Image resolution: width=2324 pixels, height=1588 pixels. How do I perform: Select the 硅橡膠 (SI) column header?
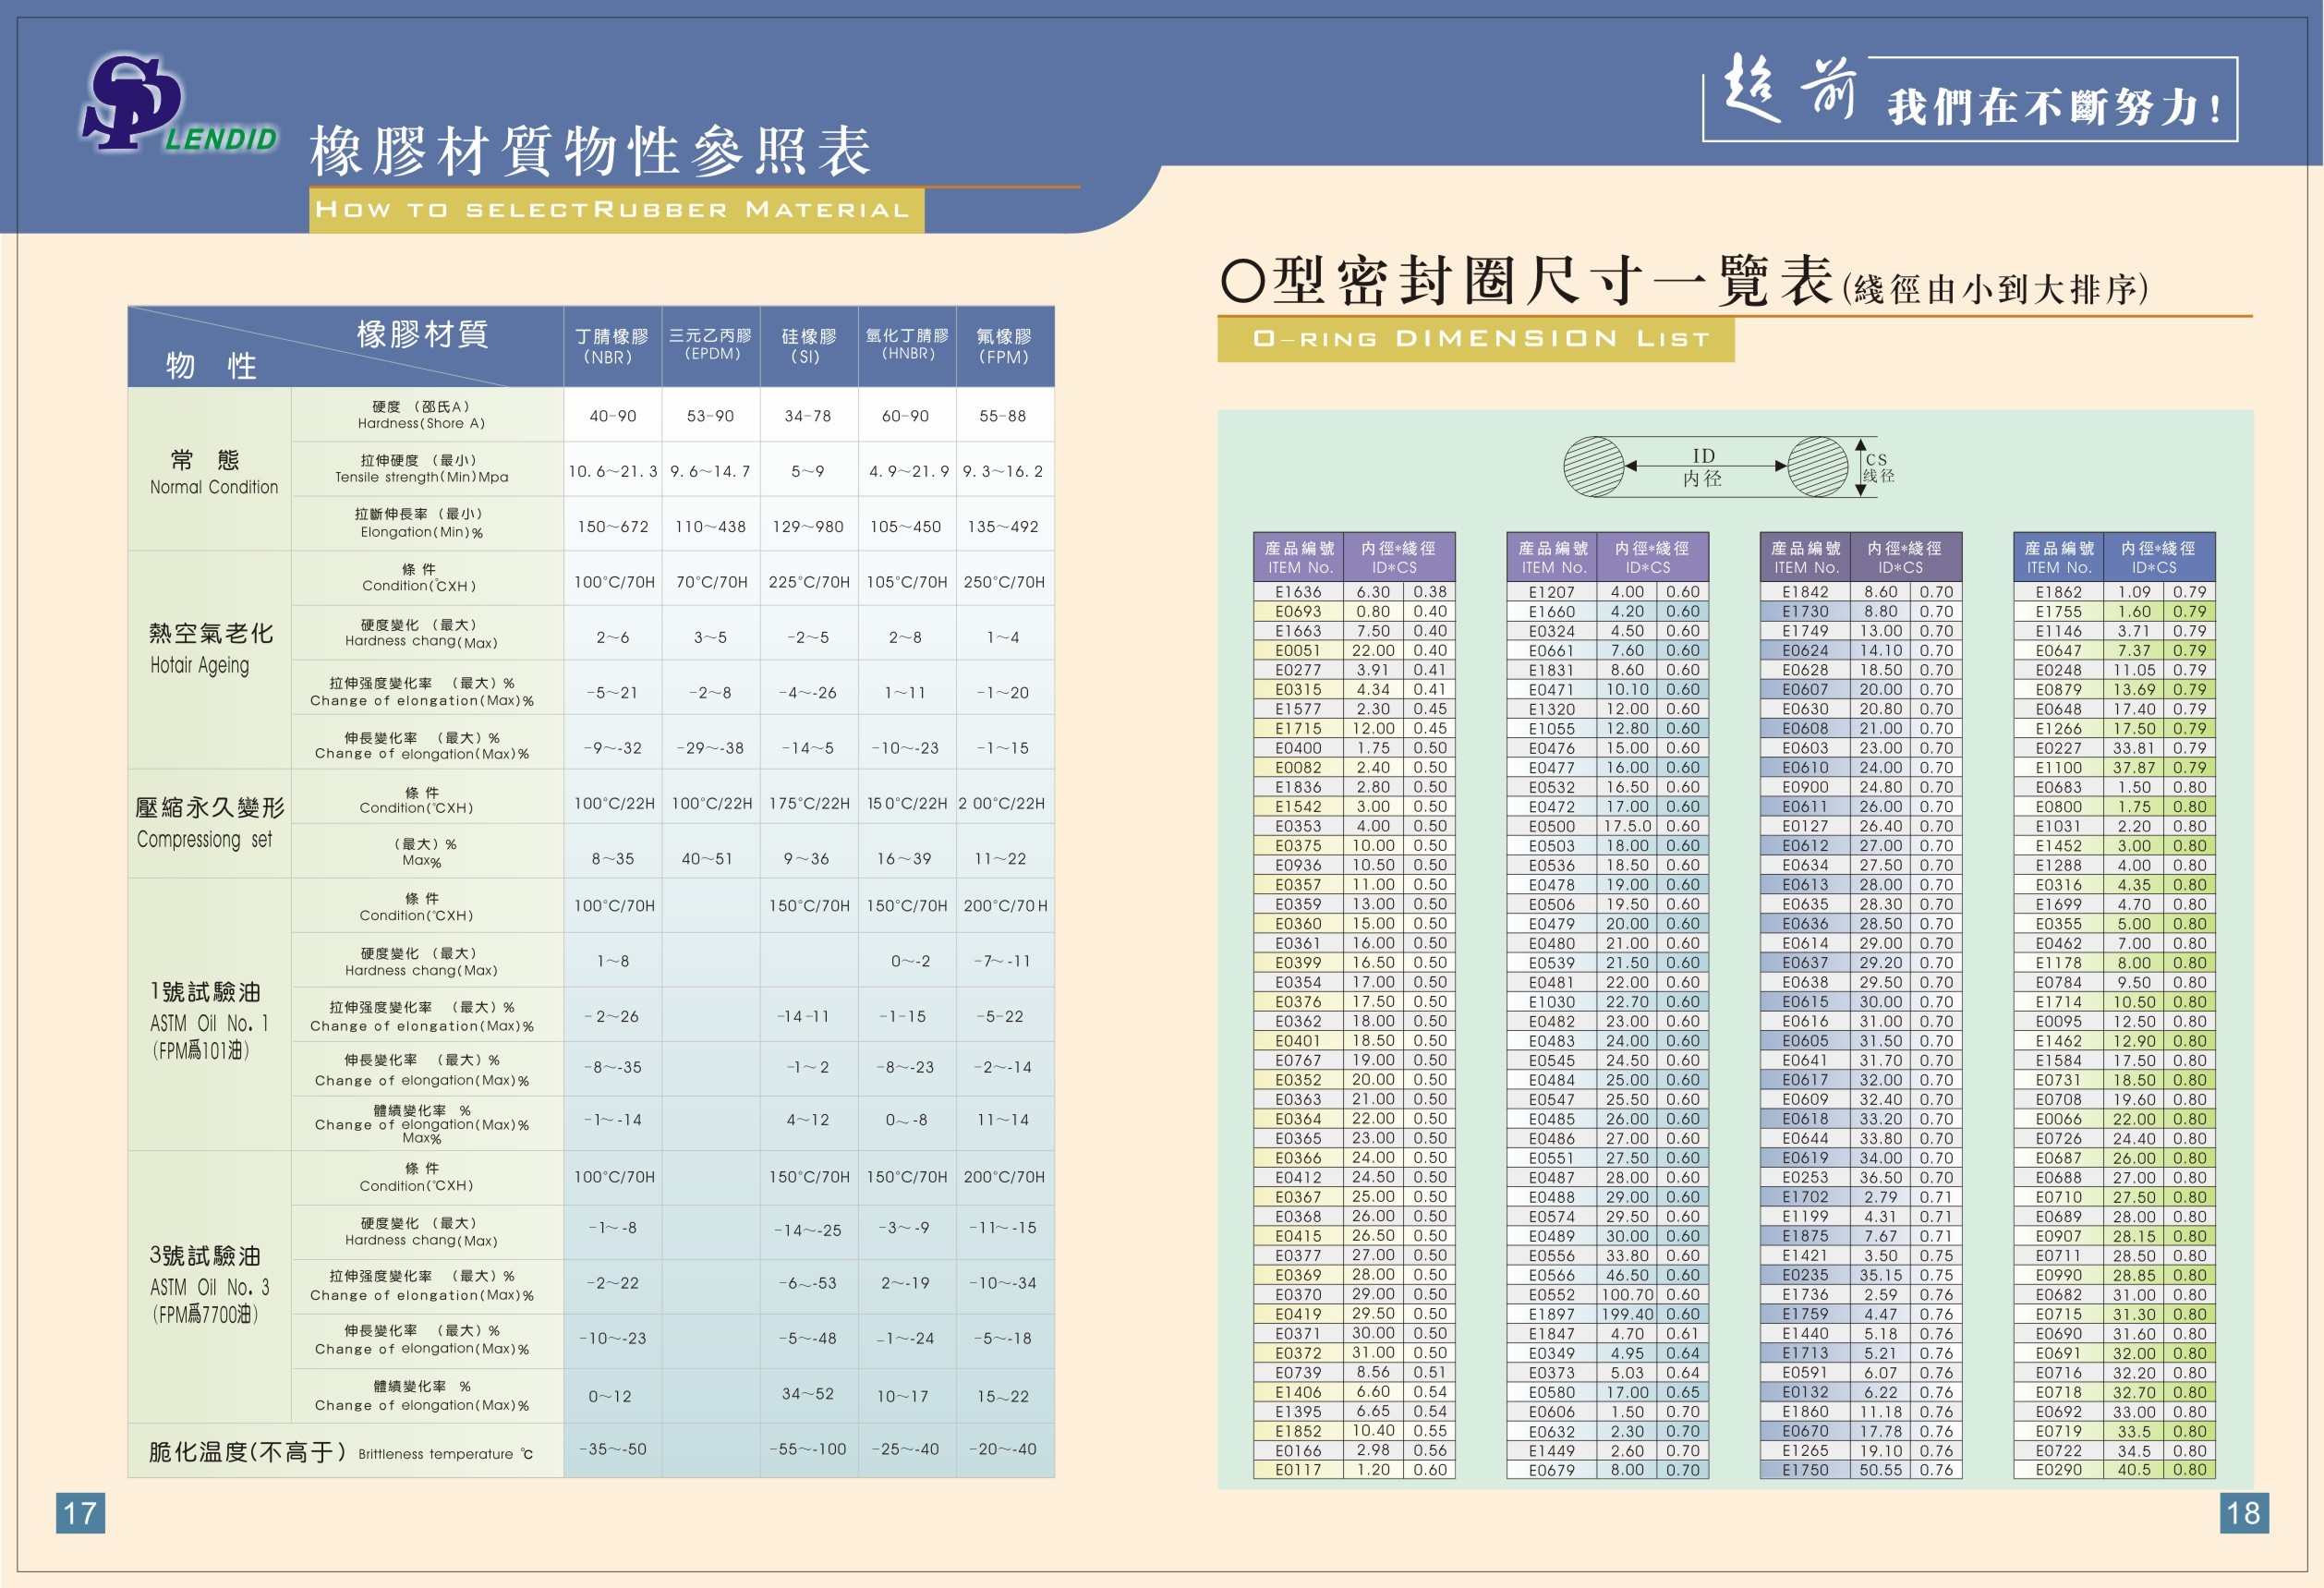click(x=808, y=347)
